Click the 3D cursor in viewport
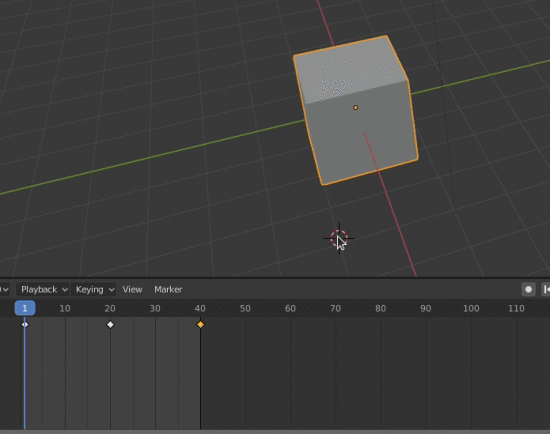 pyautogui.click(x=339, y=239)
